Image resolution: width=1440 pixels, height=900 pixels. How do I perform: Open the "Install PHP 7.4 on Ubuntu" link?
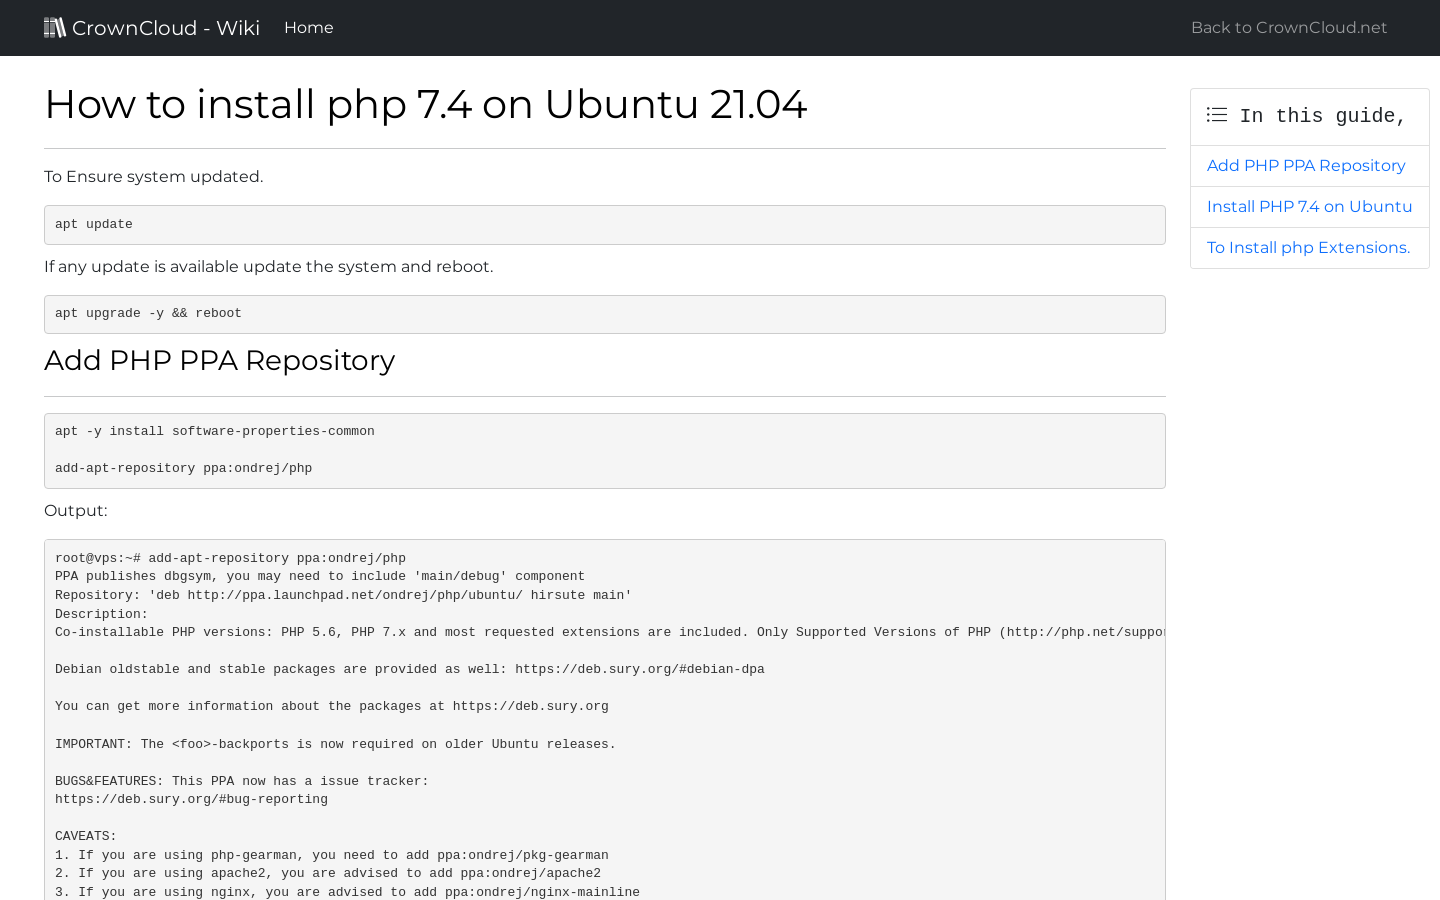[x=1310, y=206]
